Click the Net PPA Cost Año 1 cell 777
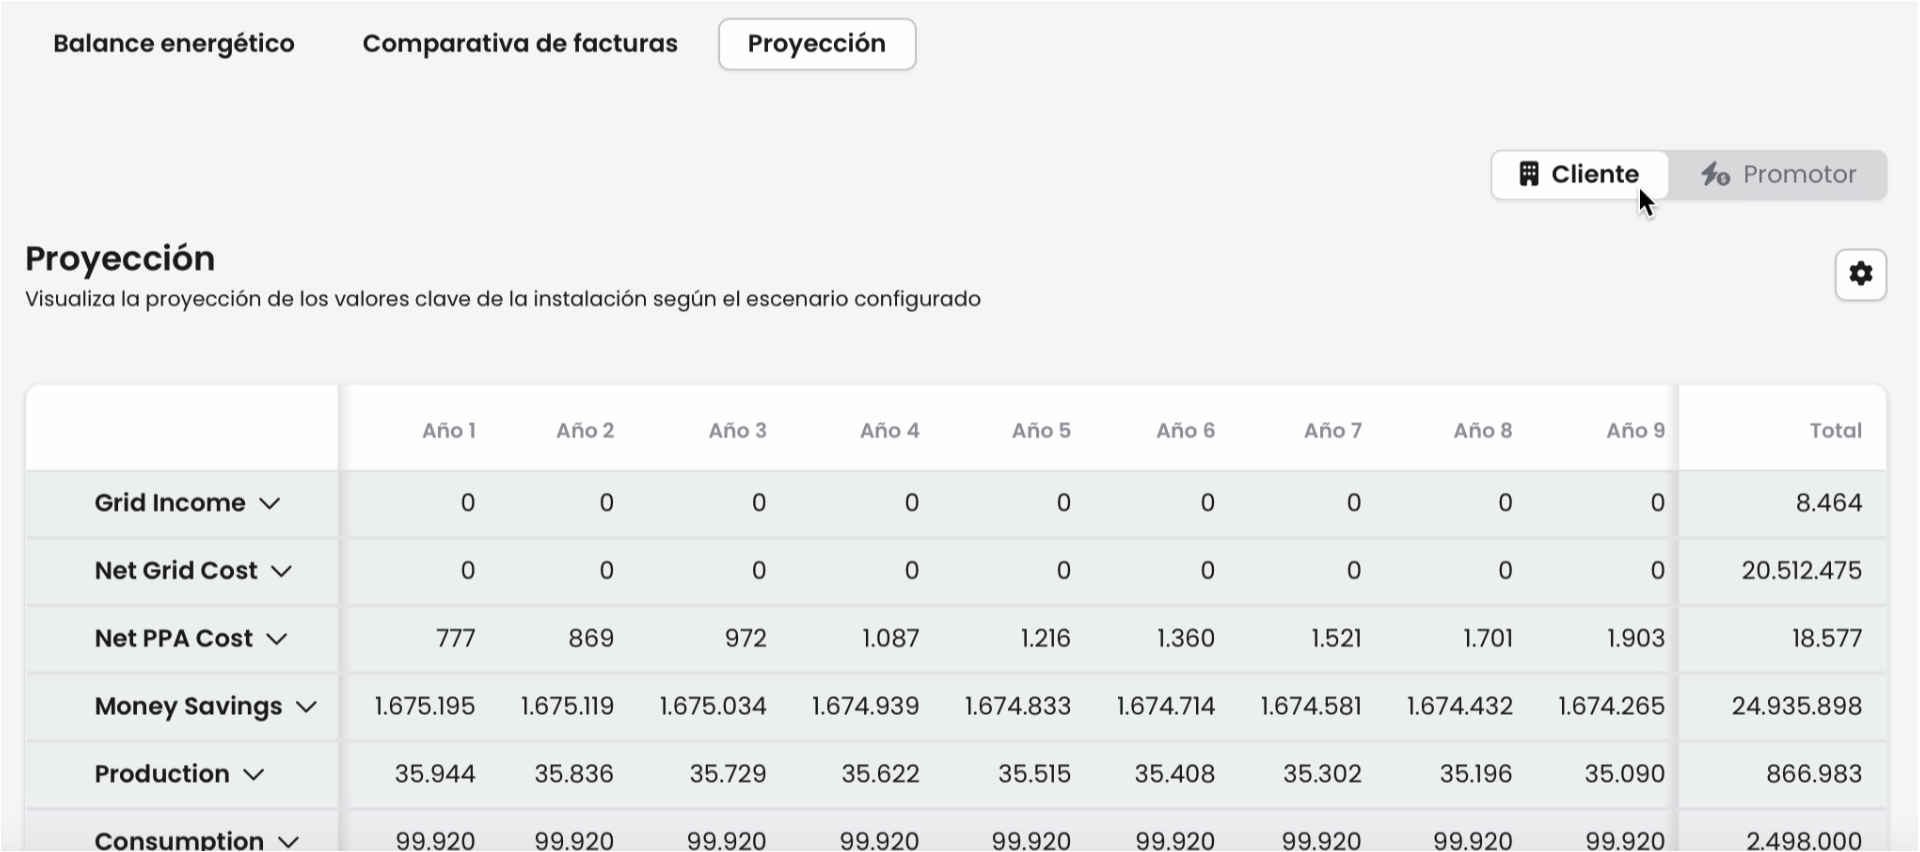Screen dimensions: 1920x852 click(455, 639)
